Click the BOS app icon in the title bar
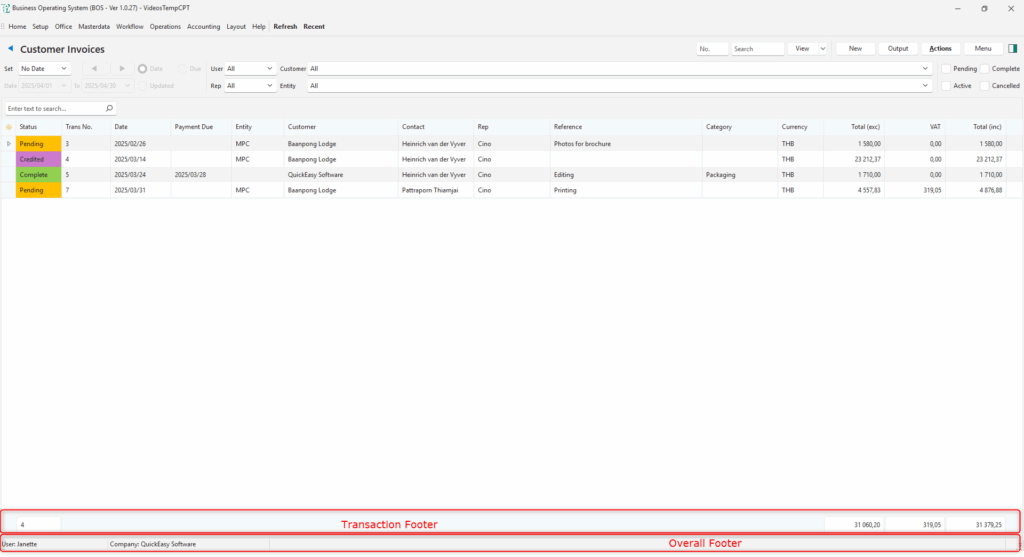Screen dimensions: 1024x557 tap(7, 8)
